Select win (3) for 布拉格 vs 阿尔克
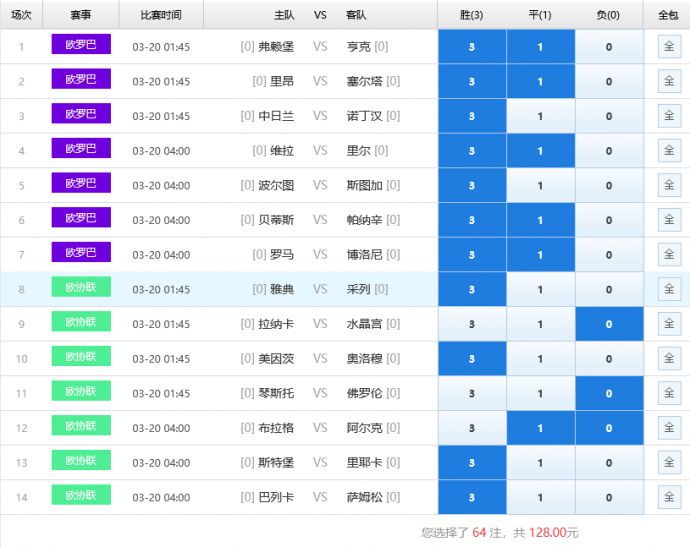This screenshot has width=690, height=547. pos(472,428)
